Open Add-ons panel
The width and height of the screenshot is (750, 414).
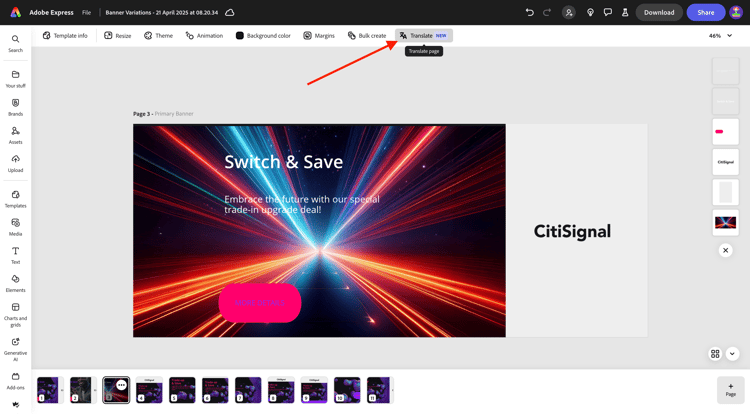click(x=15, y=381)
